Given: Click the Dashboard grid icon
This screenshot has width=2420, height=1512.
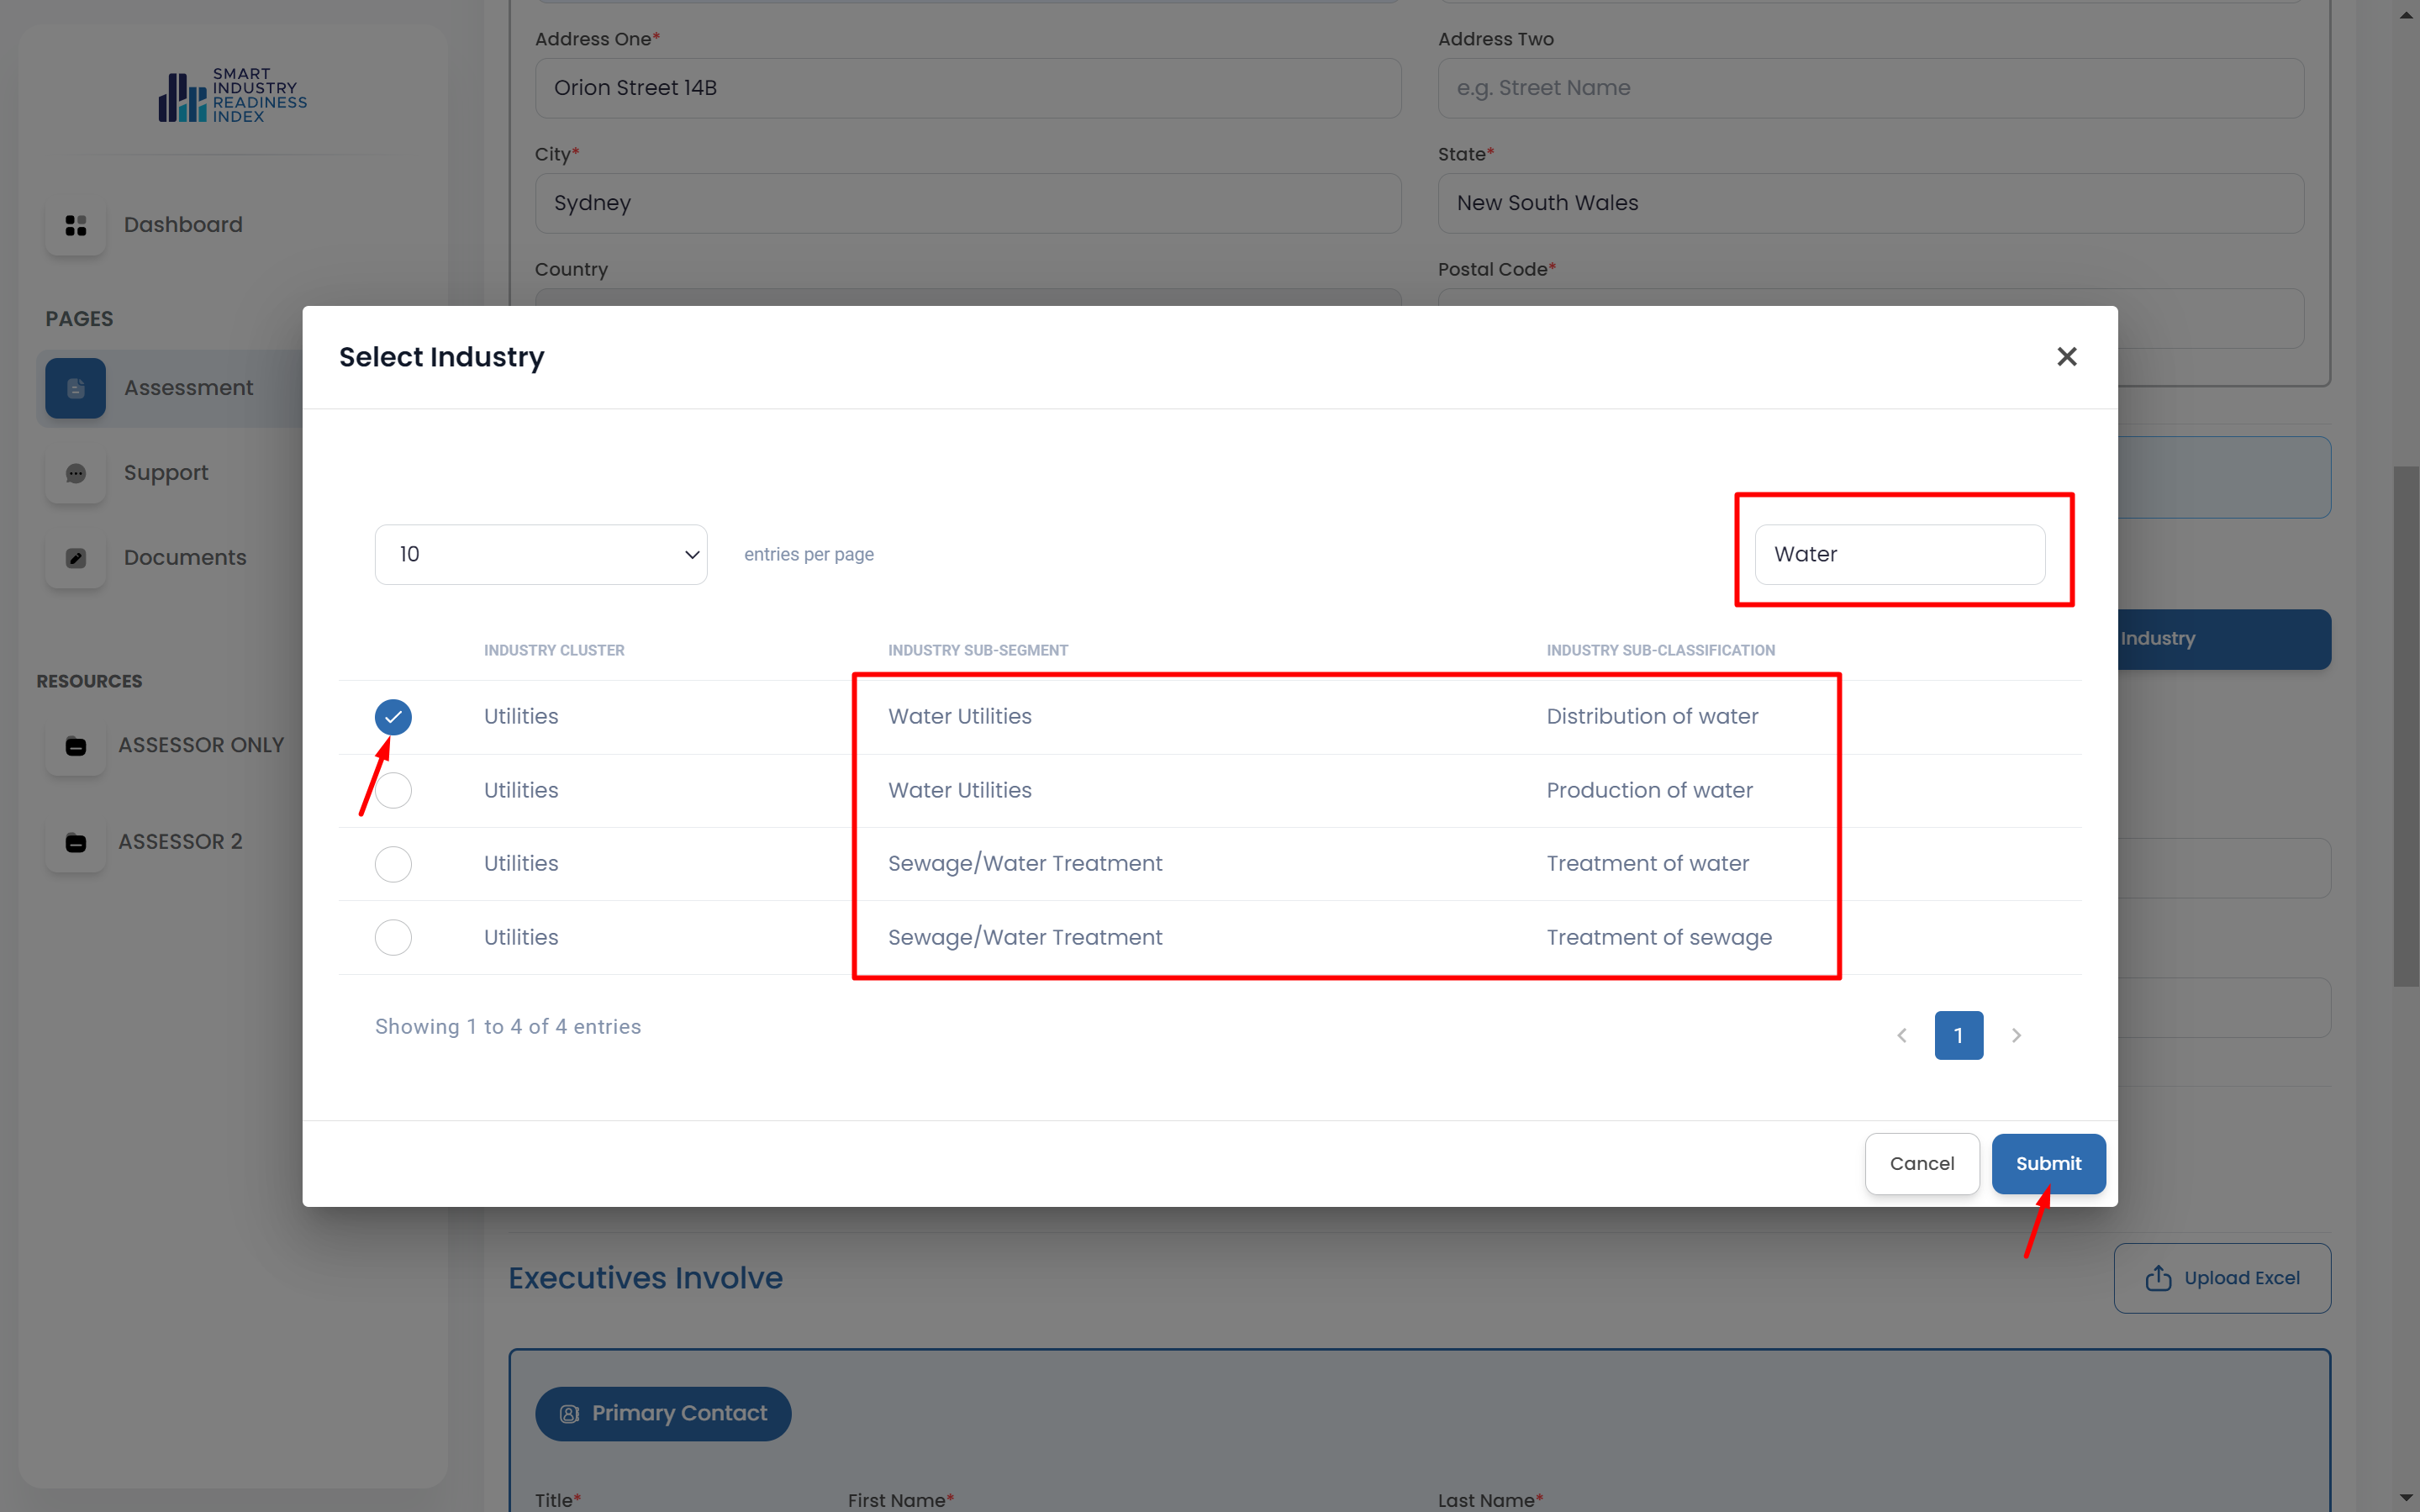Looking at the screenshot, I should pyautogui.click(x=75, y=225).
